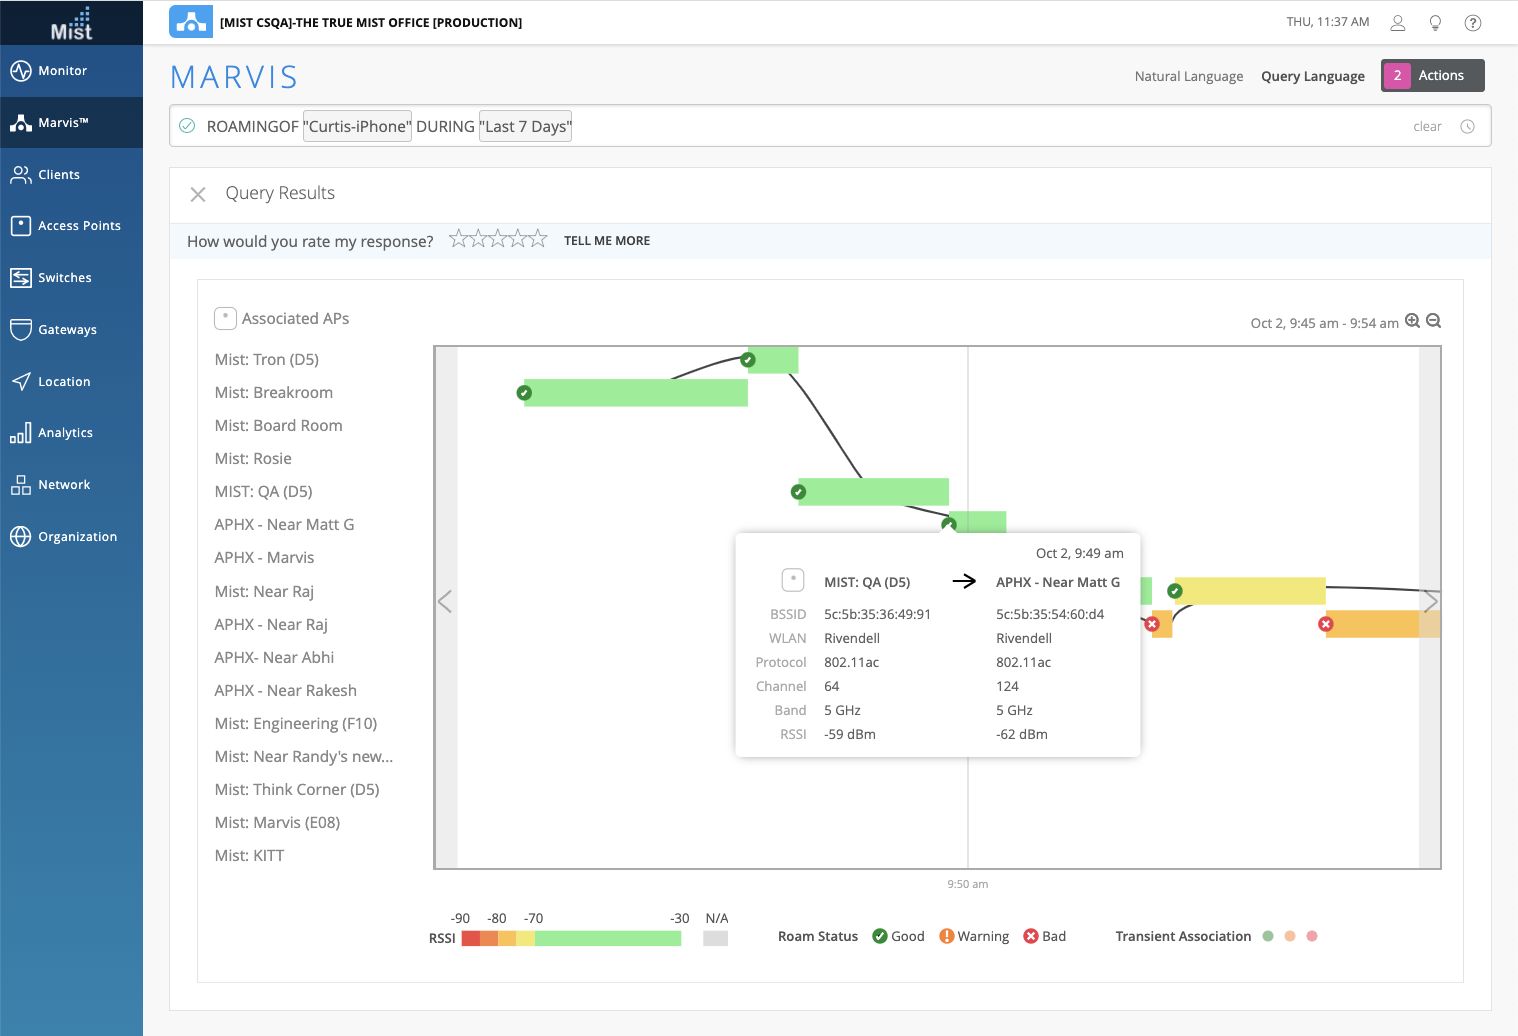Image resolution: width=1518 pixels, height=1036 pixels.
Task: Click the yellow roam bar segment
Action: pyautogui.click(x=1250, y=591)
